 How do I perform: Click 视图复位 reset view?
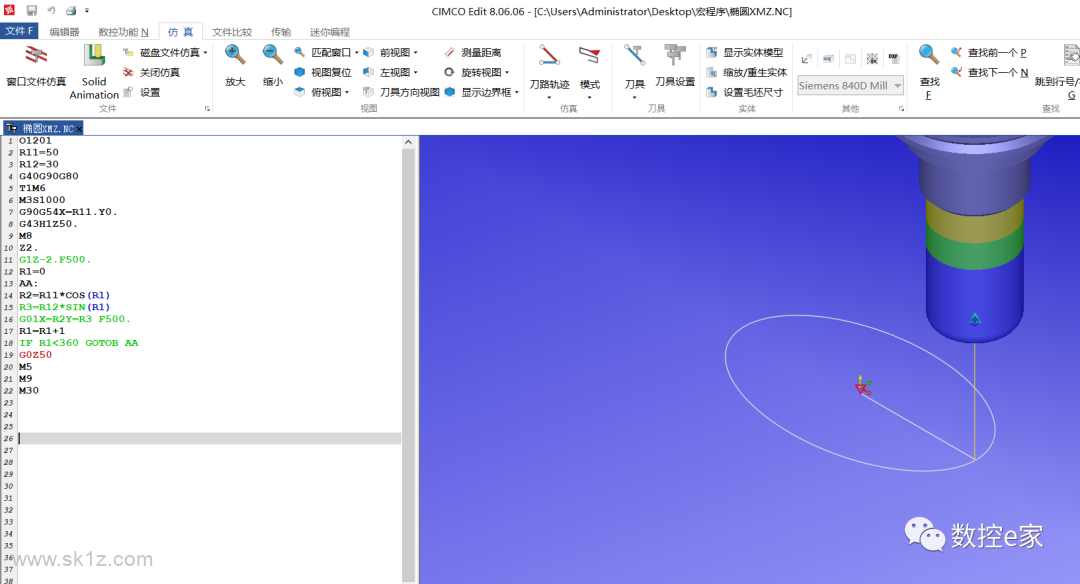click(x=322, y=72)
